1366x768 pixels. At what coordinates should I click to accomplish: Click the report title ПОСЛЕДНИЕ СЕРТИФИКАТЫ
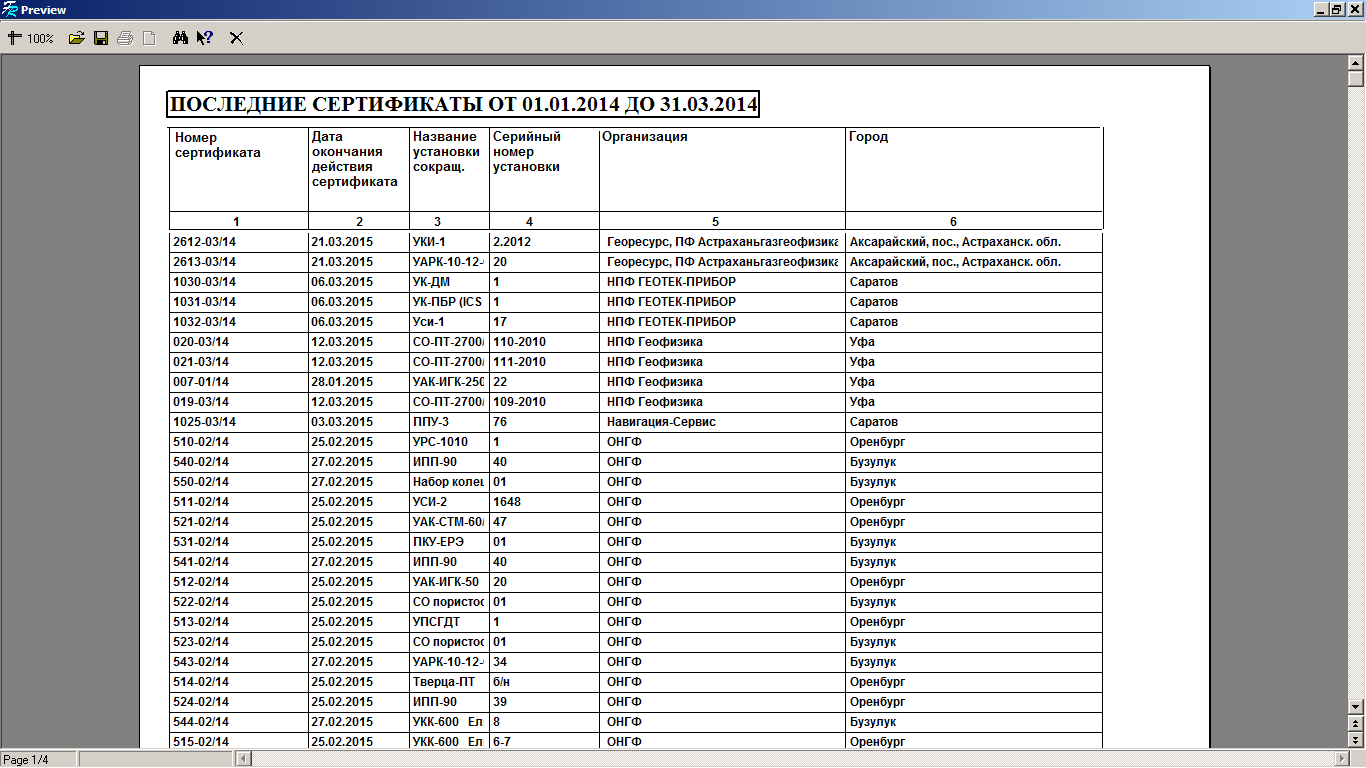pyautogui.click(x=464, y=105)
